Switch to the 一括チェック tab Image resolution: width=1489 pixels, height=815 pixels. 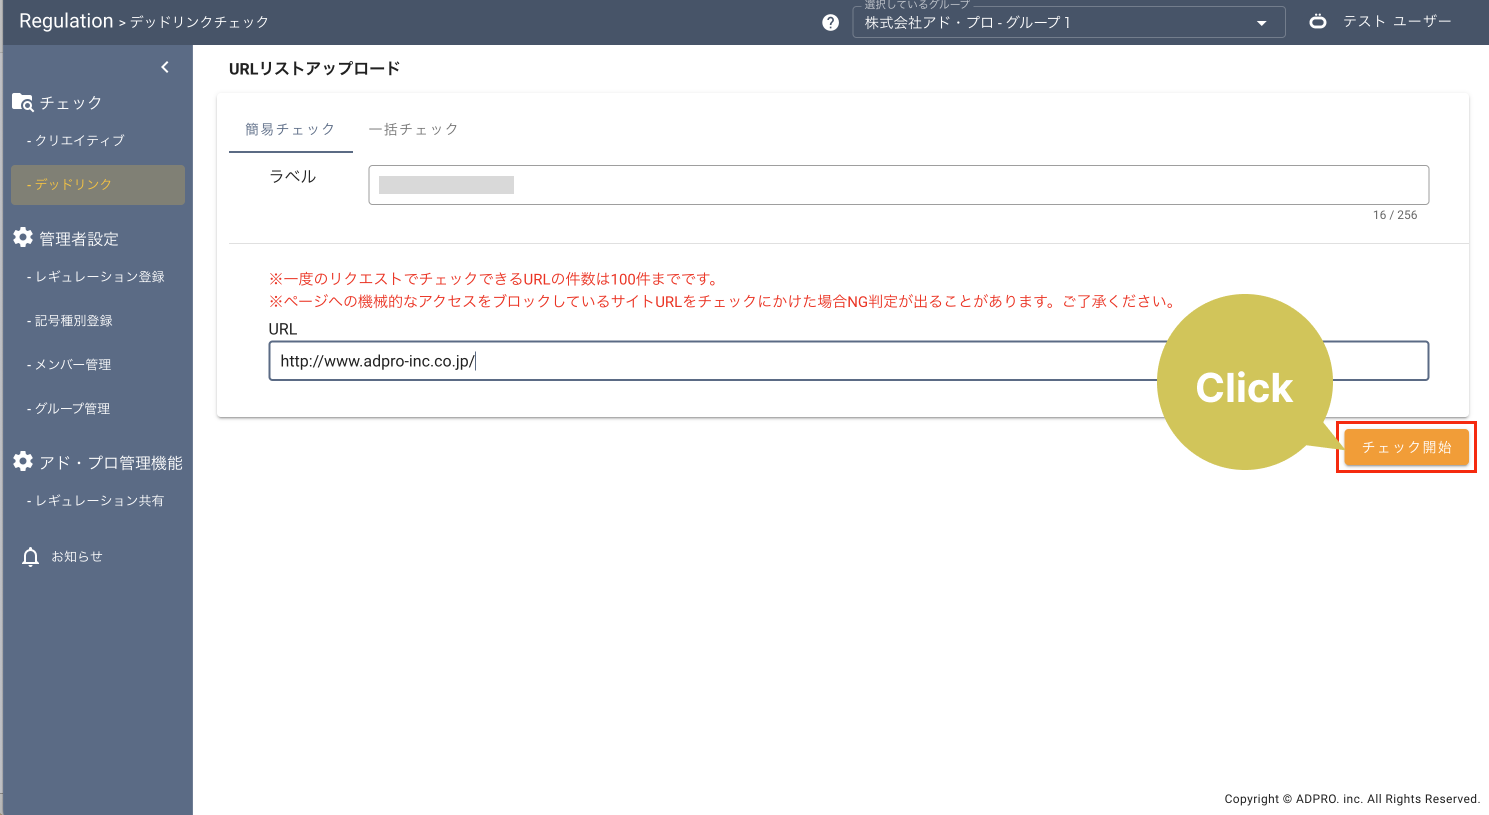click(x=413, y=129)
